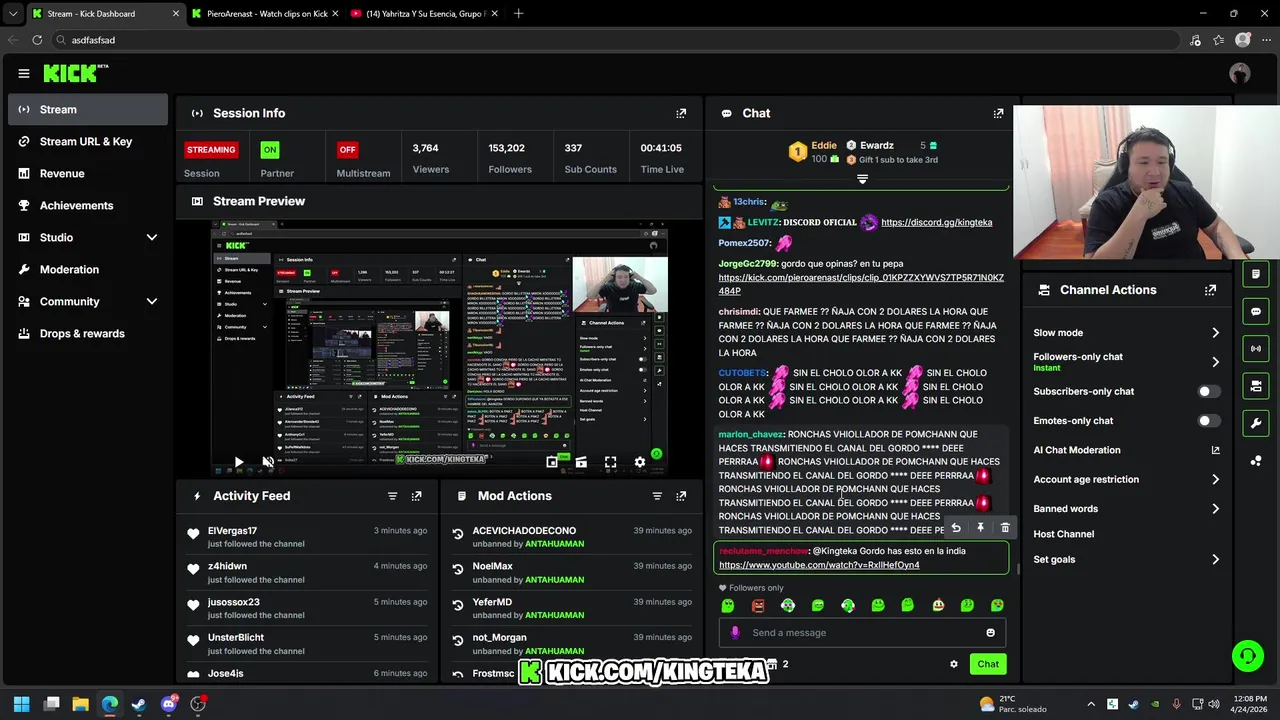The image size is (1280, 720).
Task: Click ElVergas17 in the Activity Feed
Action: point(232,531)
